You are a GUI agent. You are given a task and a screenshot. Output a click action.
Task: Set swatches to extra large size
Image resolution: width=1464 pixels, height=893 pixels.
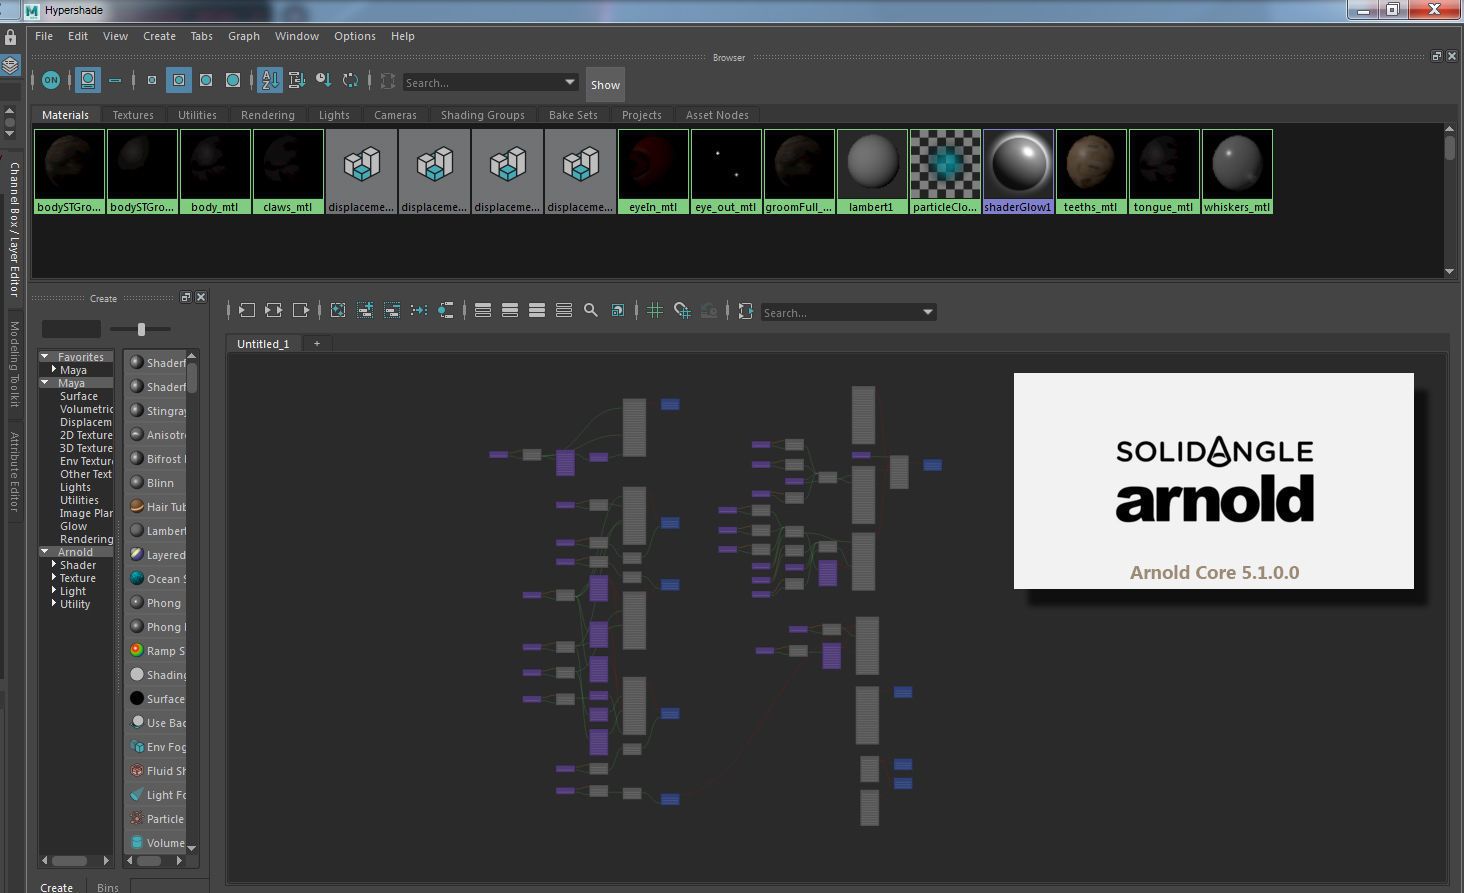tap(233, 80)
